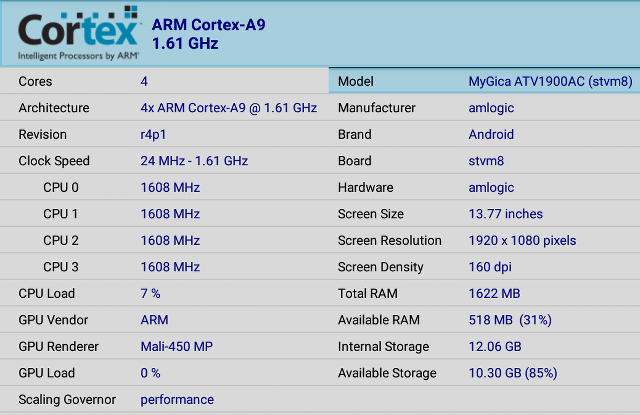The width and height of the screenshot is (640, 415).
Task: Click '24 MHz - 1.61 GHz' value
Action: tap(194, 161)
